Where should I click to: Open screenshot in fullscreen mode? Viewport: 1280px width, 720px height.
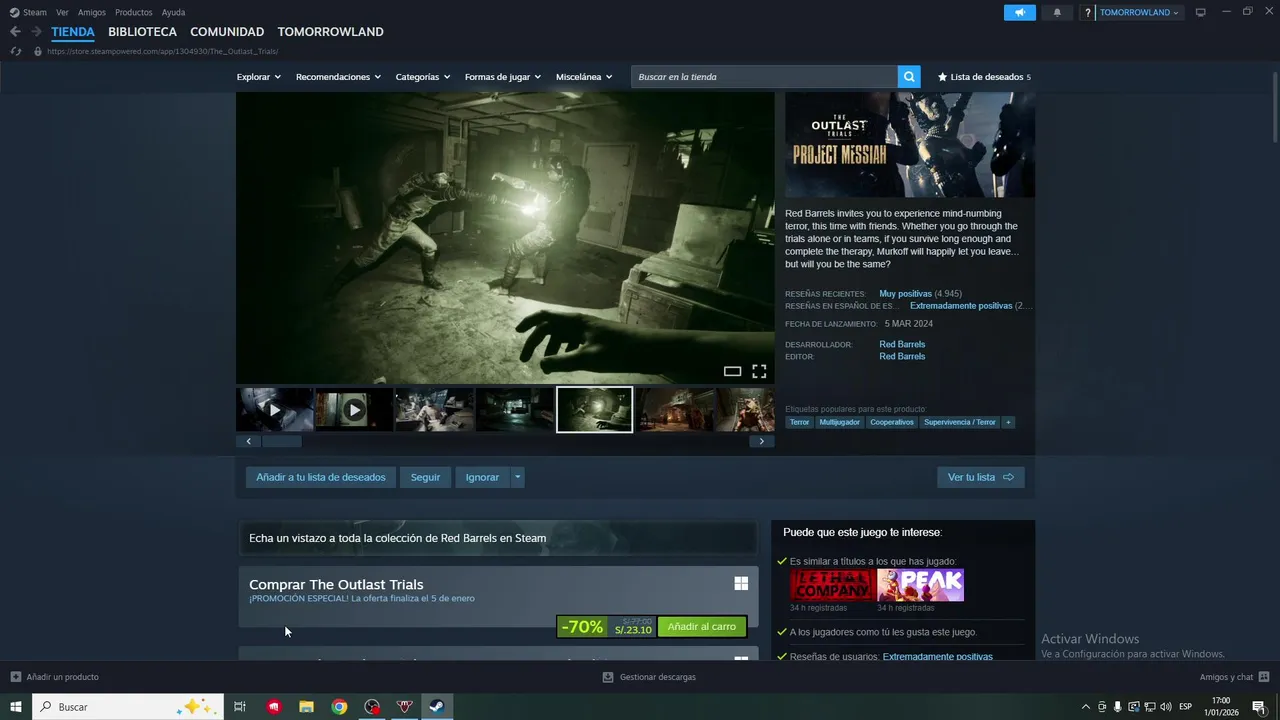click(x=759, y=371)
